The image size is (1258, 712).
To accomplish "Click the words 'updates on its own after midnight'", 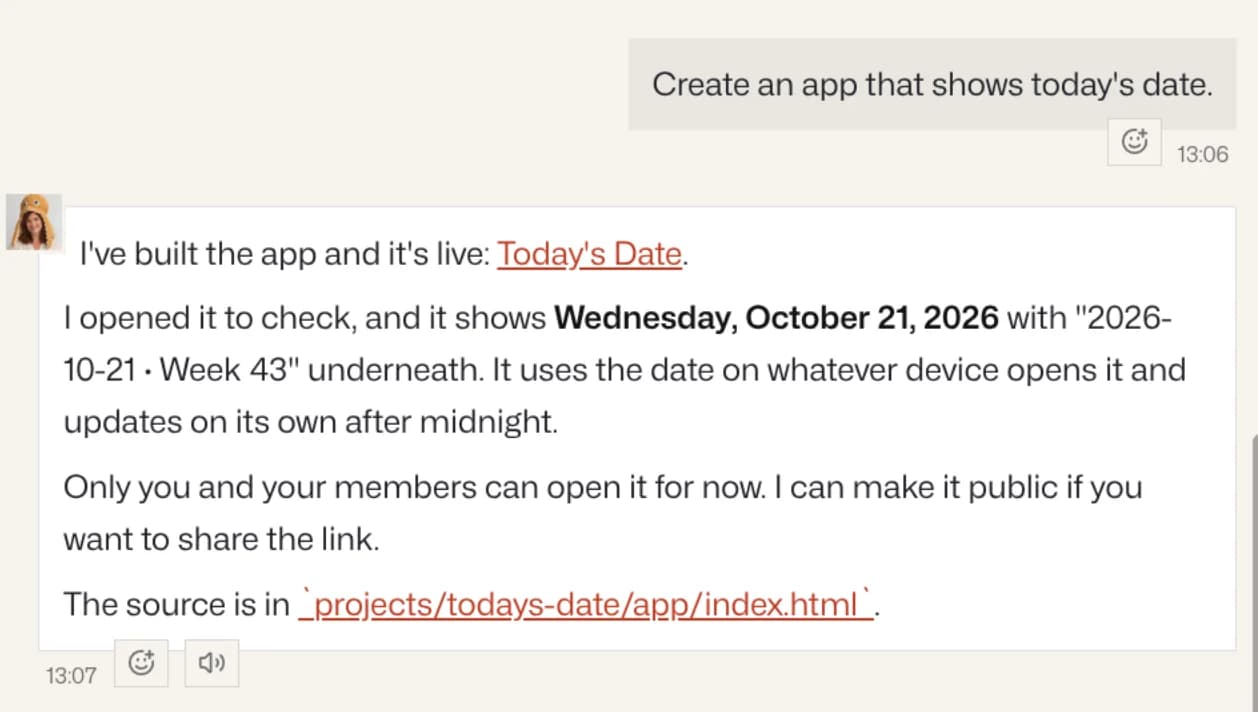I will [310, 422].
